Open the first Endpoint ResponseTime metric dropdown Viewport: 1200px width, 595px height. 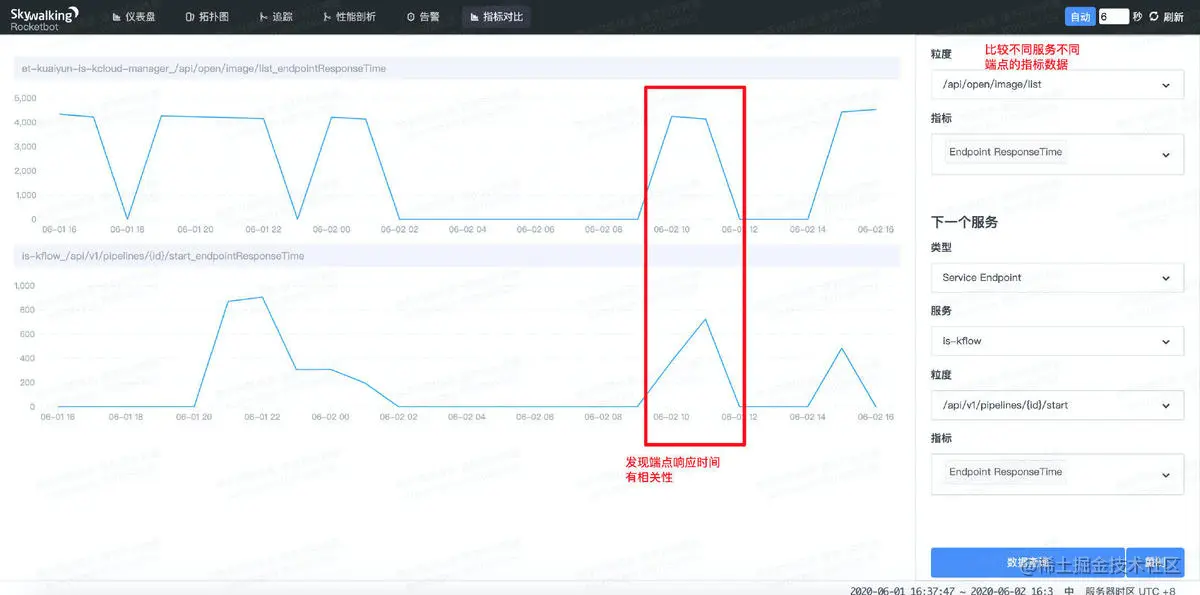[1057, 154]
